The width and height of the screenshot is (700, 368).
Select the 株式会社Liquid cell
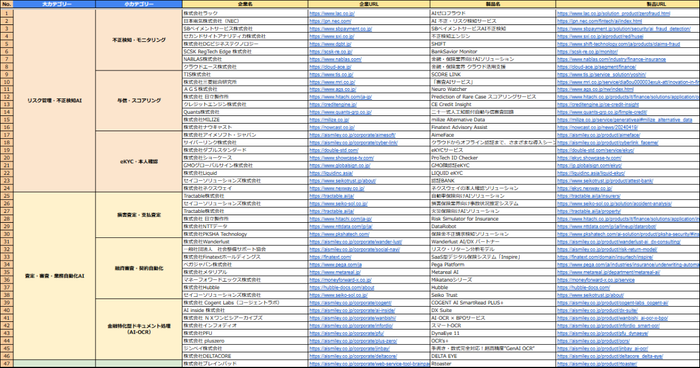(245, 173)
